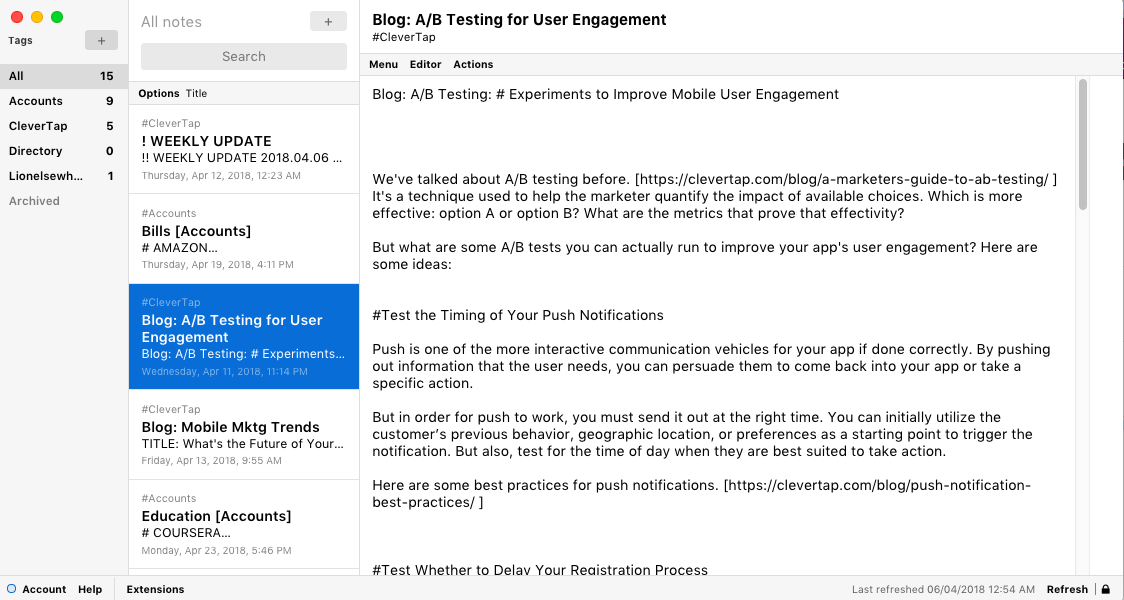This screenshot has height=600, width=1124.
Task: Create a new note with plus button
Action: click(x=328, y=22)
